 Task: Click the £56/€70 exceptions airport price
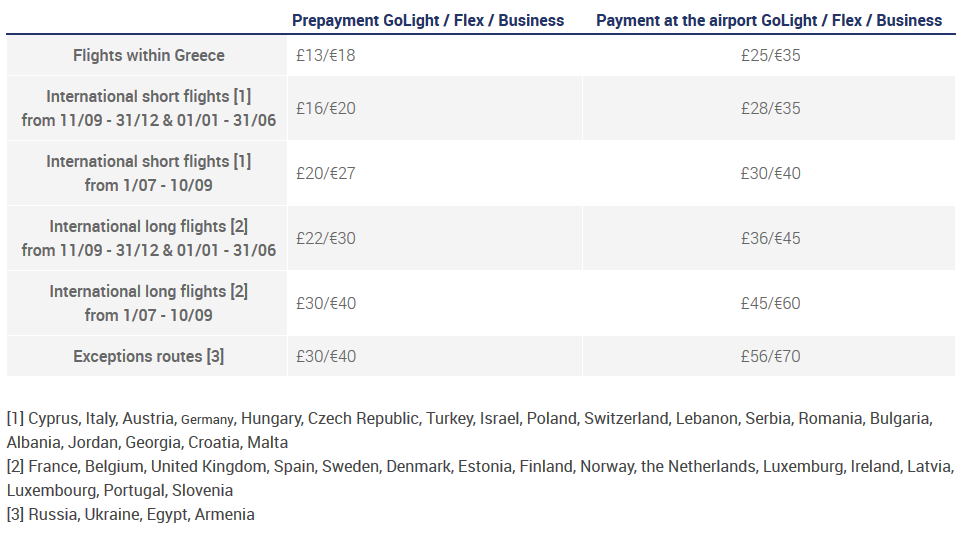(770, 356)
